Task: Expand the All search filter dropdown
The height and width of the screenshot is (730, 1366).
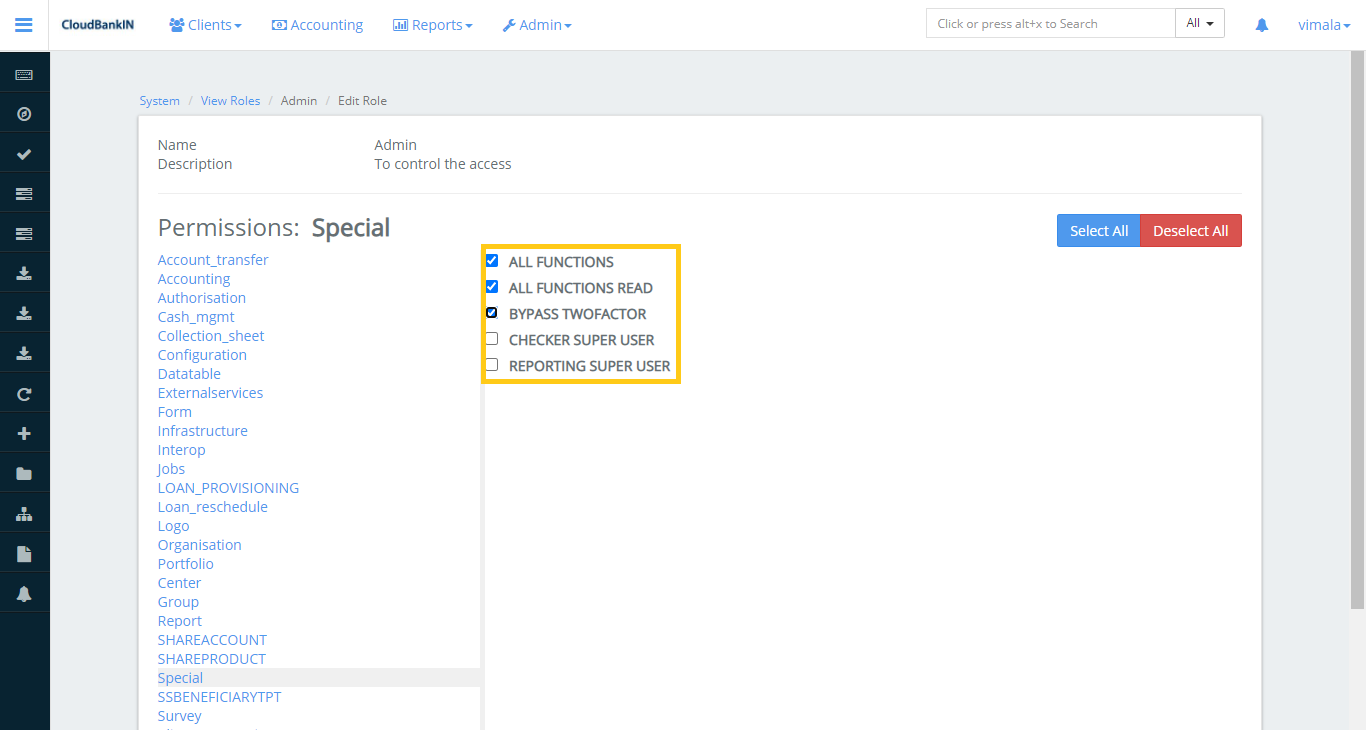Action: 1199,22
